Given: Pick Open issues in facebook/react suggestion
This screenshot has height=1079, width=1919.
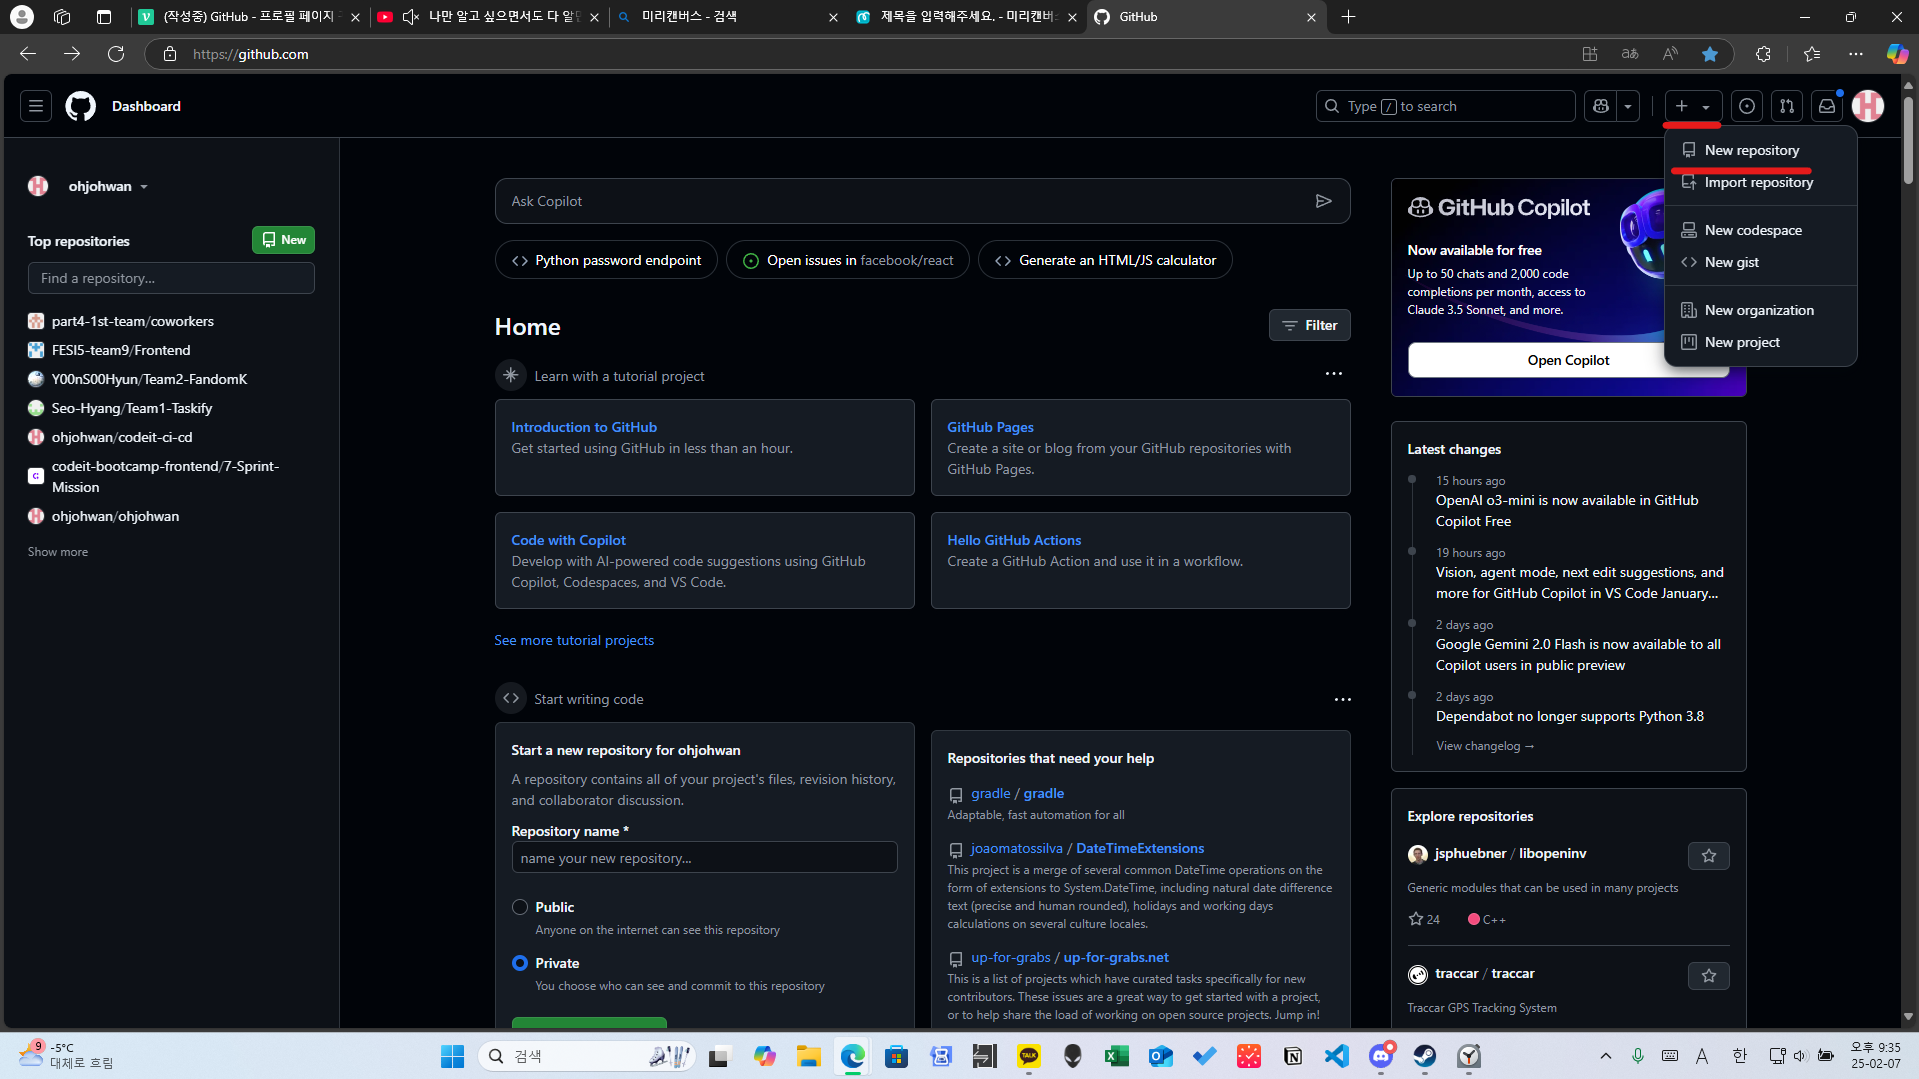Looking at the screenshot, I should tap(847, 260).
